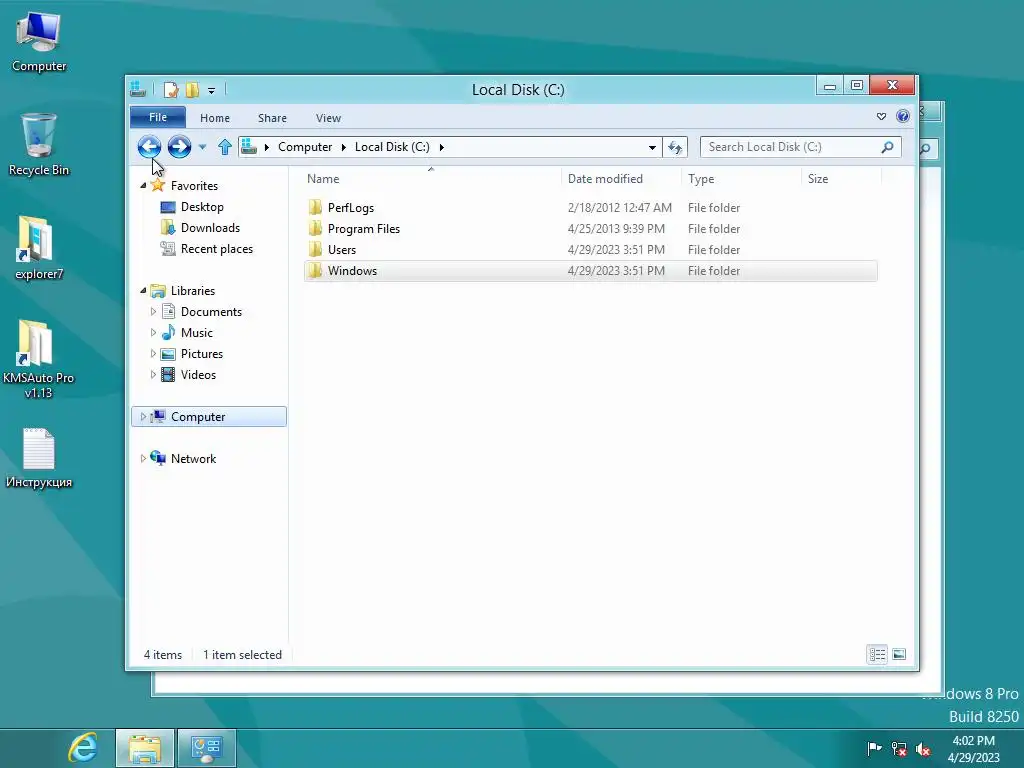Expand the Music library node
This screenshot has height=768, width=1024.
click(x=153, y=332)
